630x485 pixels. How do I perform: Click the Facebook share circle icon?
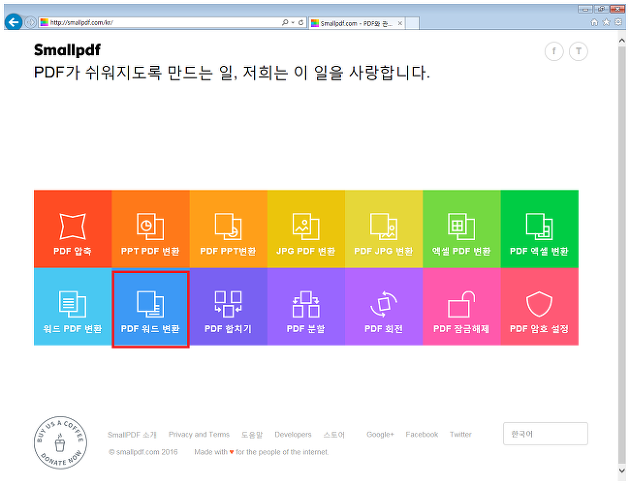[554, 51]
